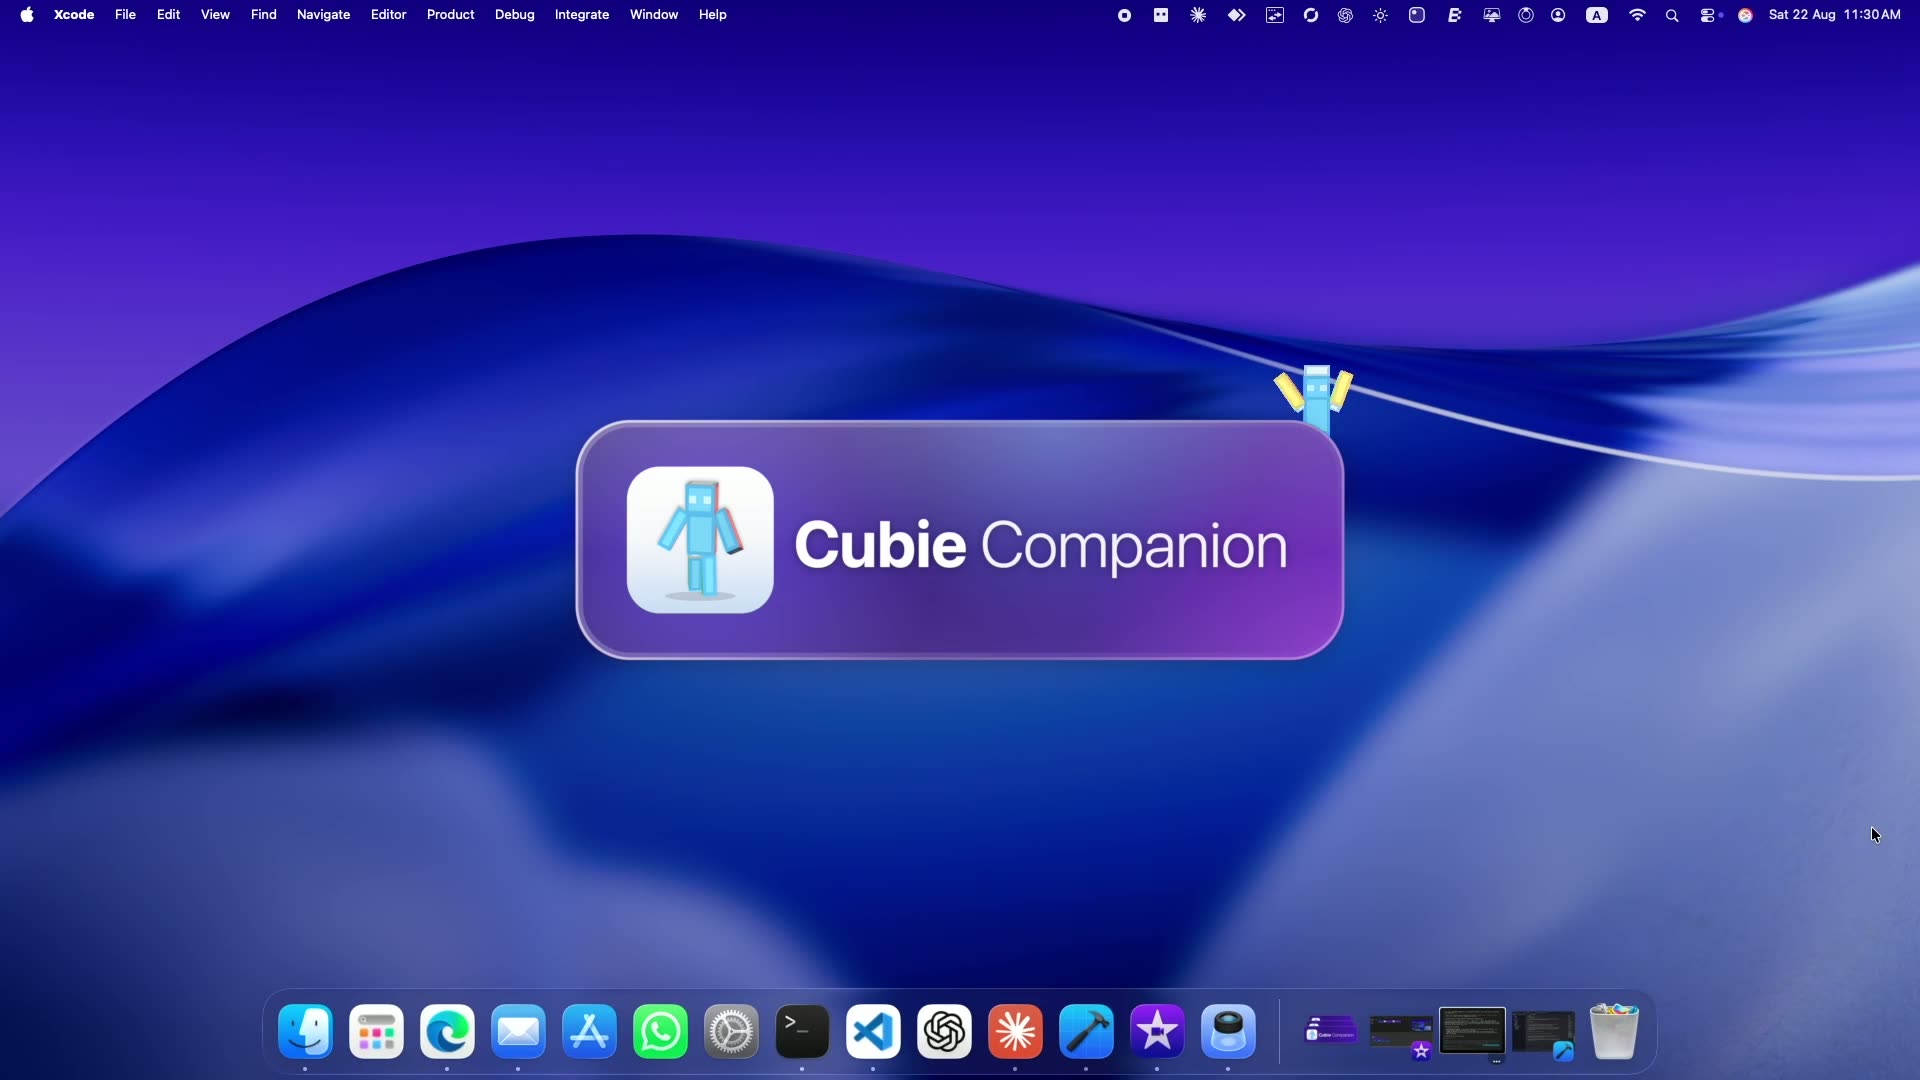Viewport: 1920px width, 1080px height.
Task: Open iMovie star icon in the dock
Action: pos(1157,1031)
